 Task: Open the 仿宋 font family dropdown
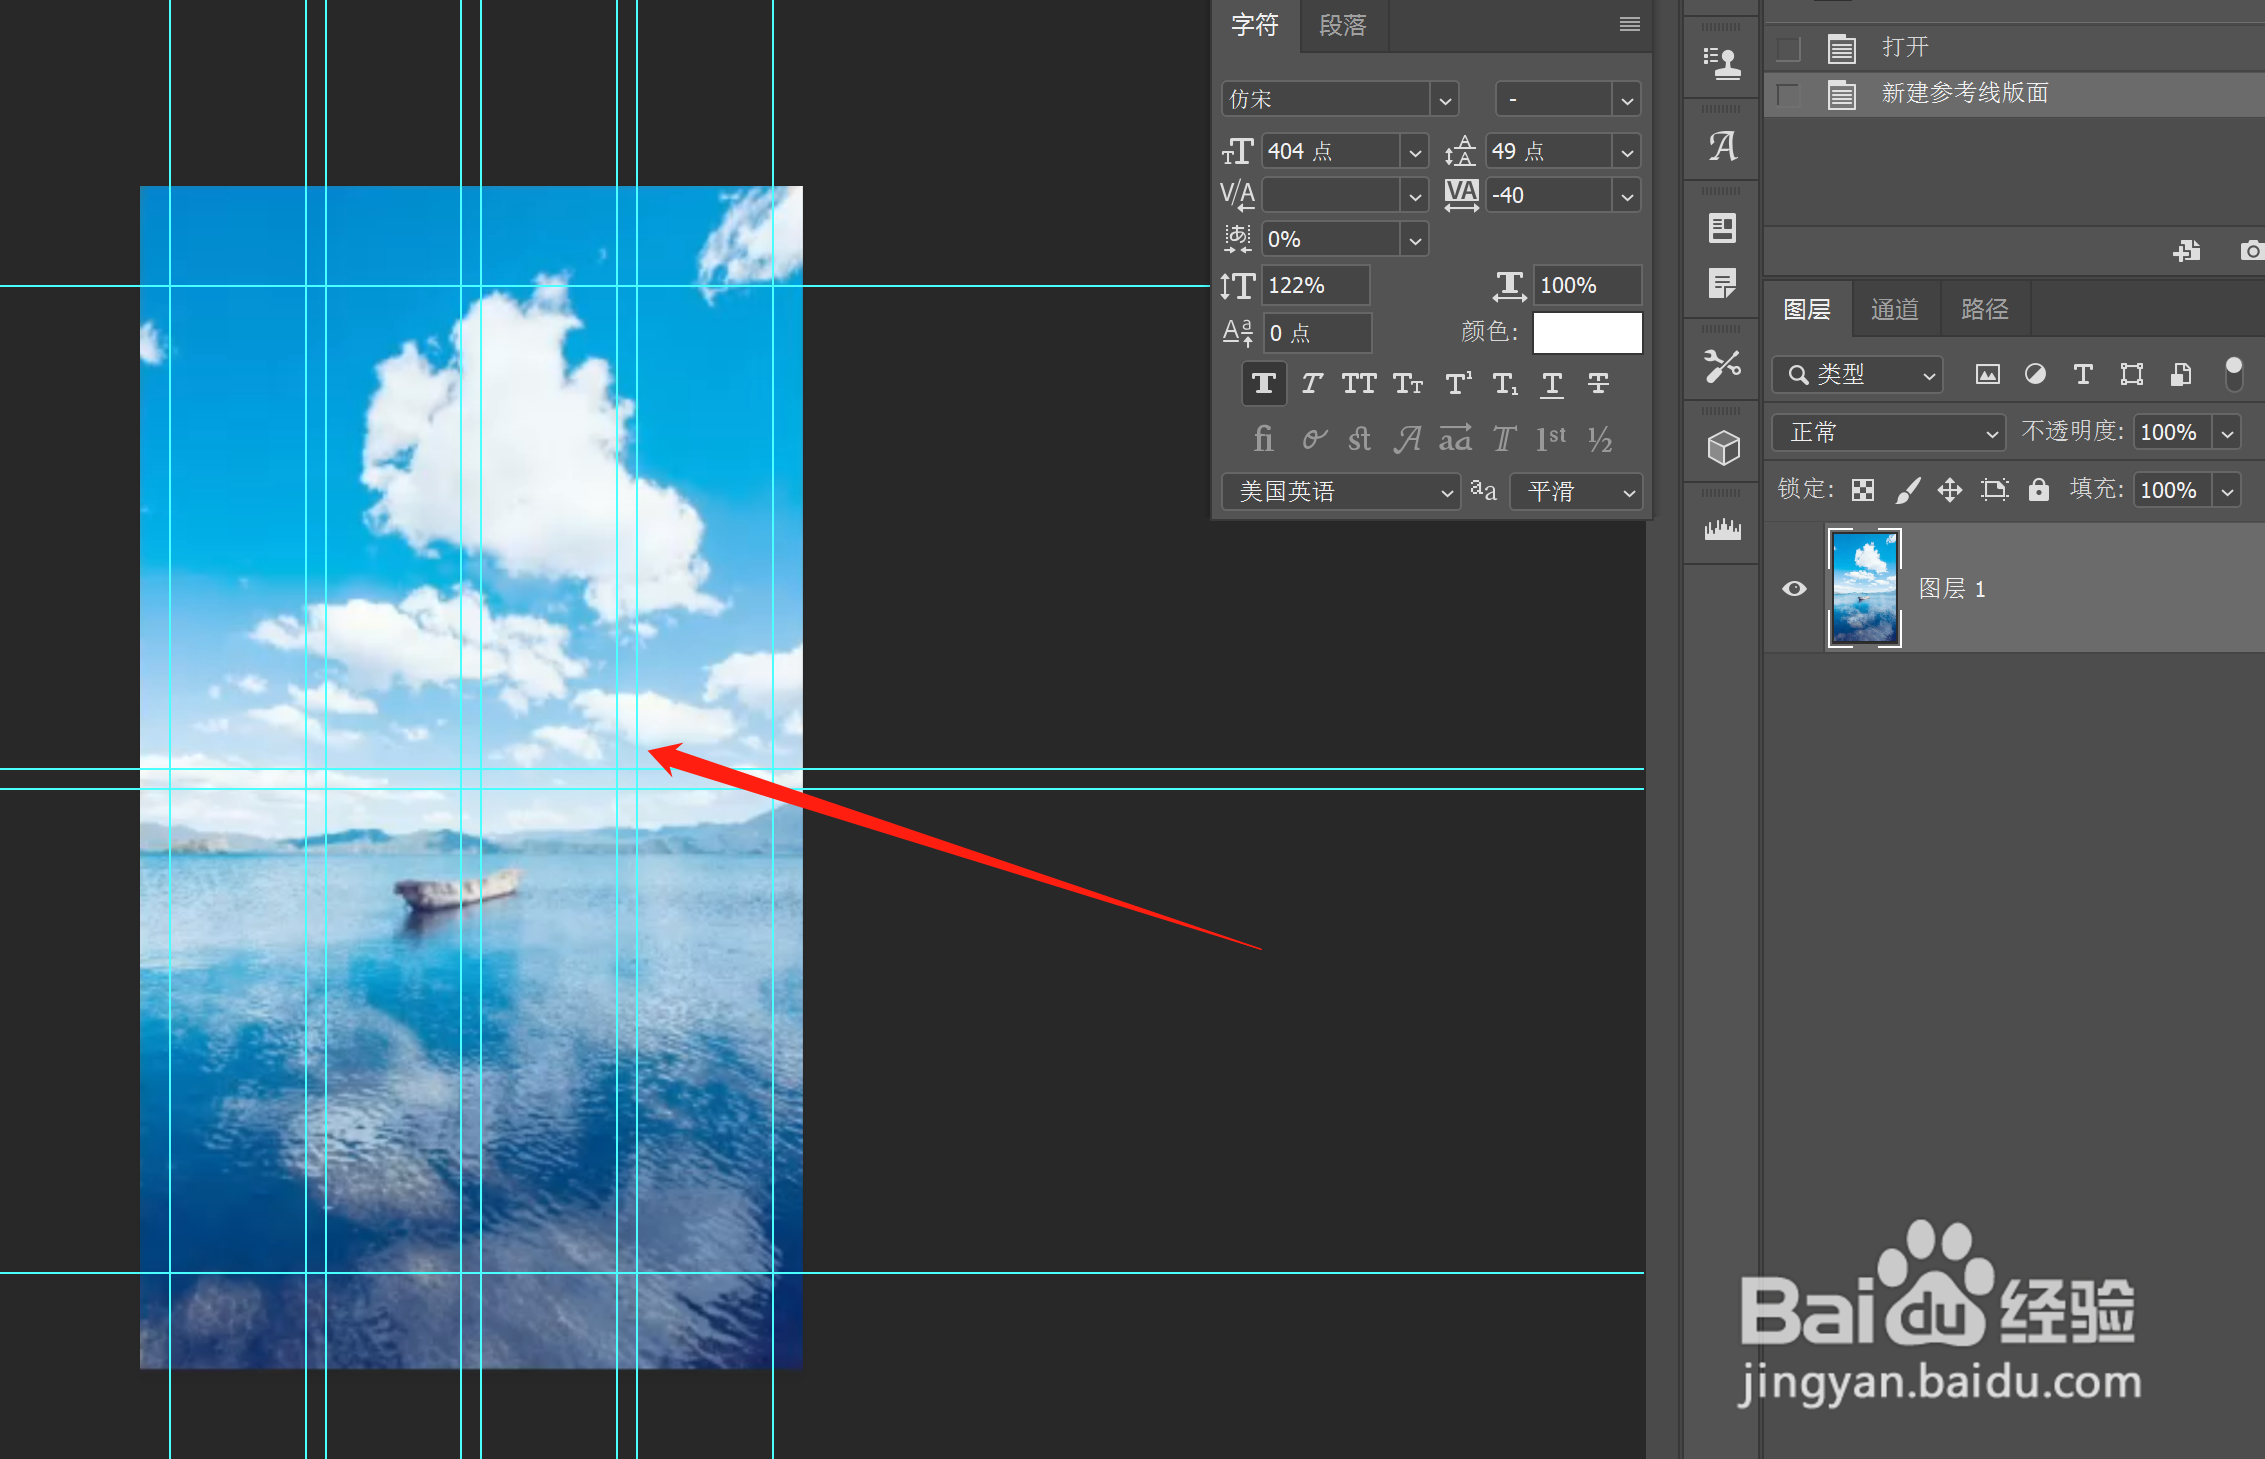(1444, 100)
